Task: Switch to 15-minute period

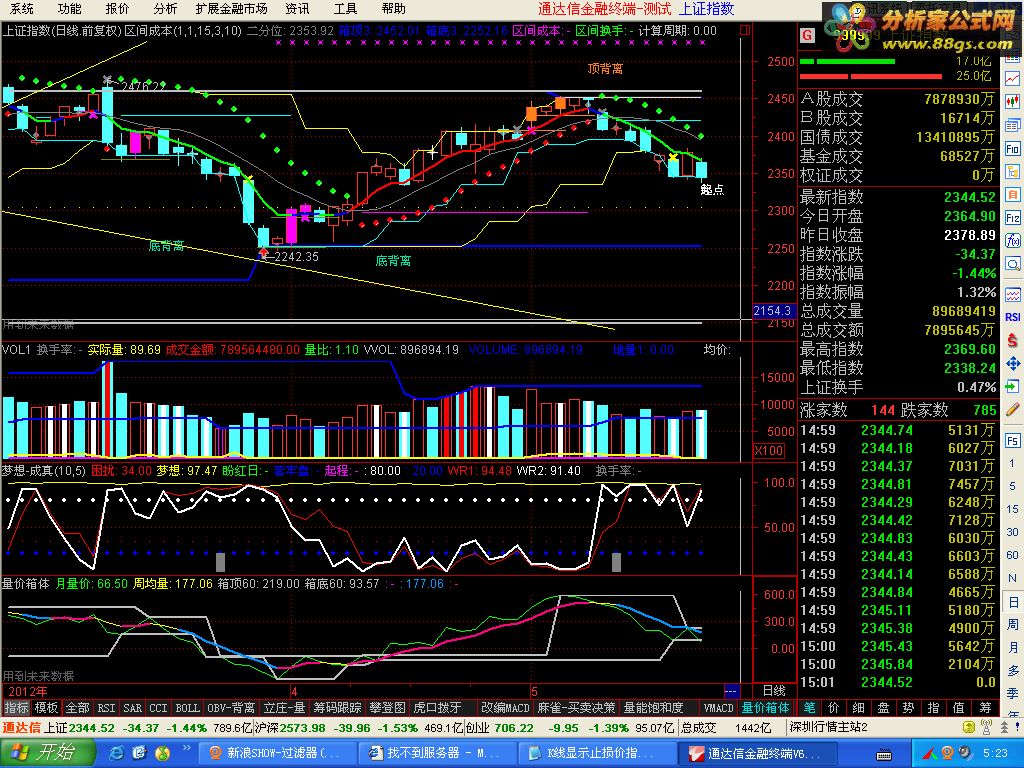Action: 1013,509
